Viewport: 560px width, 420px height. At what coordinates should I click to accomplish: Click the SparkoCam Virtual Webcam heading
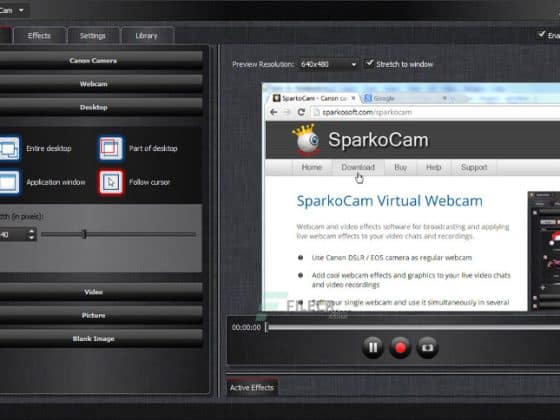389,201
